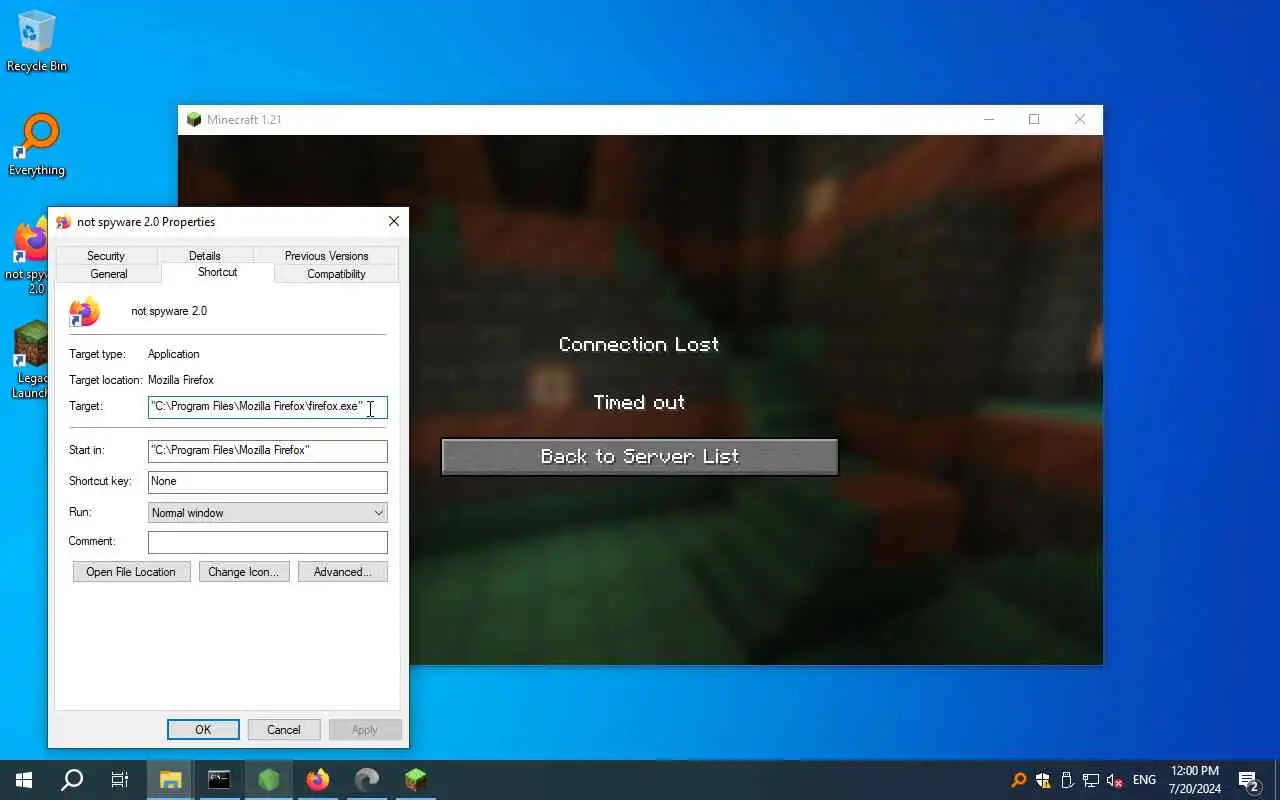The height and width of the screenshot is (800, 1280).
Task: Click in the Start in field
Action: [x=267, y=451]
